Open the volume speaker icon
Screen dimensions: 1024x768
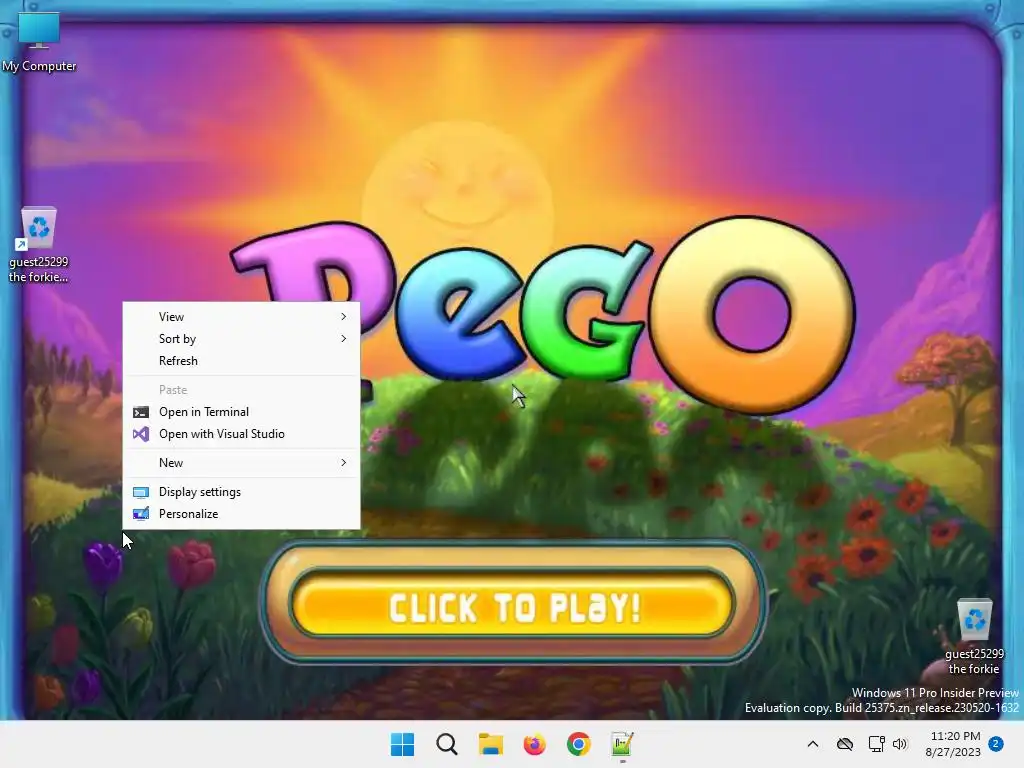(x=900, y=744)
